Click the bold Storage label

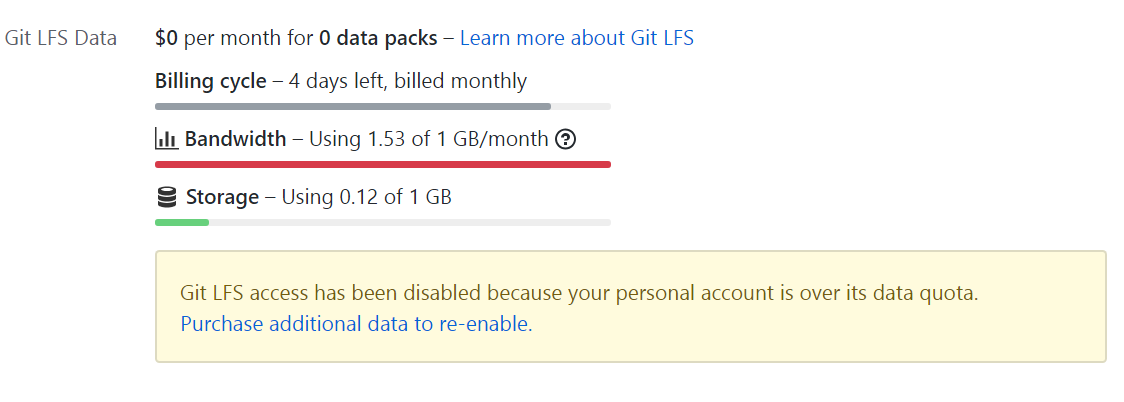[222, 197]
